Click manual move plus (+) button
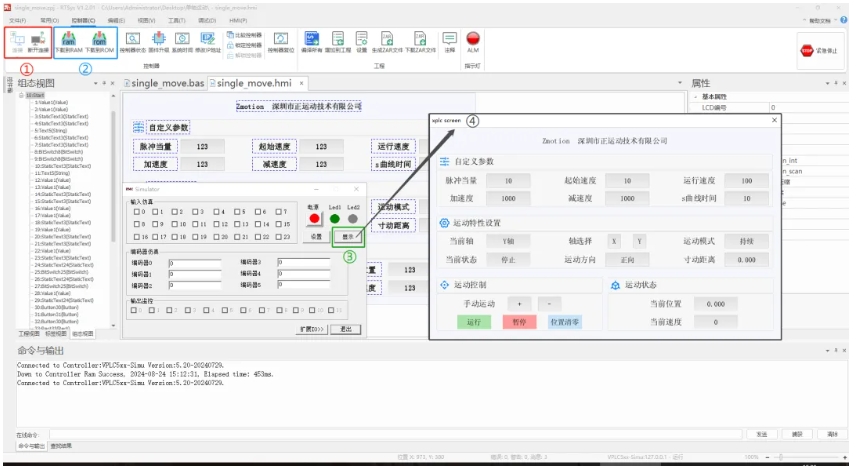Viewport: 856px width, 471px height. pos(519,304)
